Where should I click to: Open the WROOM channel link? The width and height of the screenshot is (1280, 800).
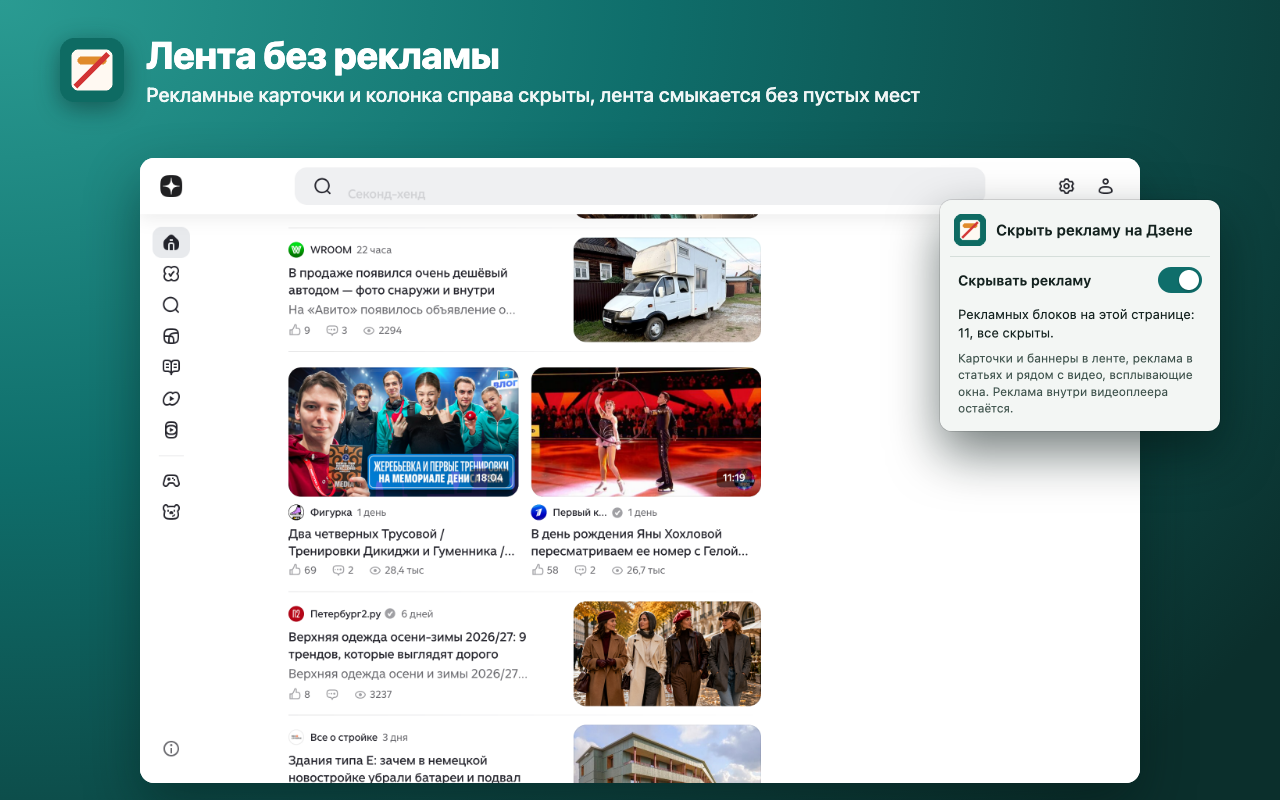coord(330,249)
